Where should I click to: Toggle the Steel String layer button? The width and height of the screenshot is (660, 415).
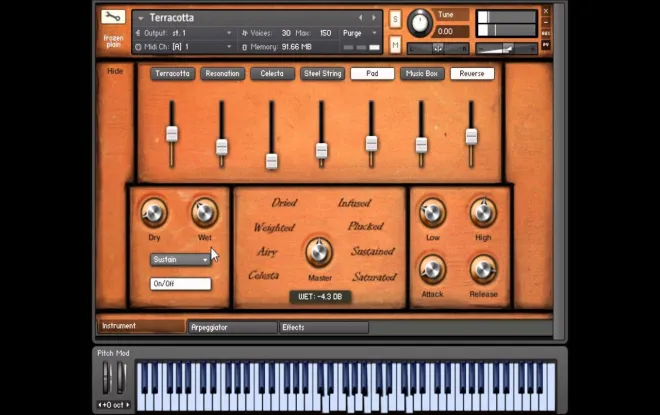(x=322, y=74)
